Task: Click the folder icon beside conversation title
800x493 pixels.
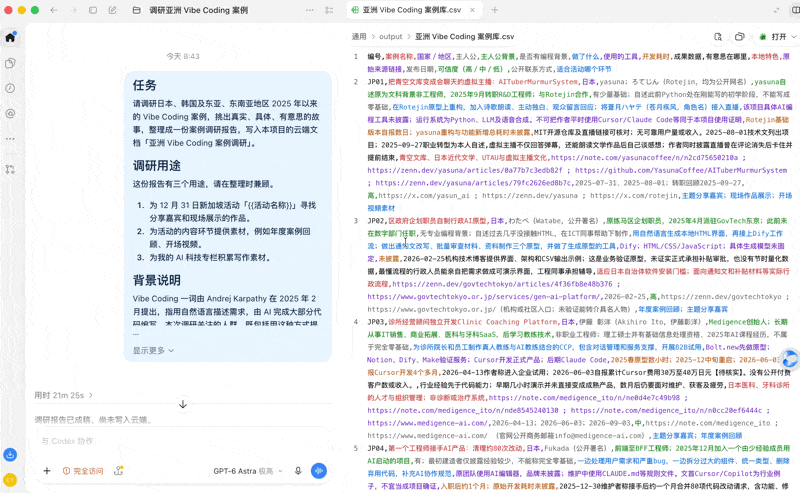Action: coord(137,10)
